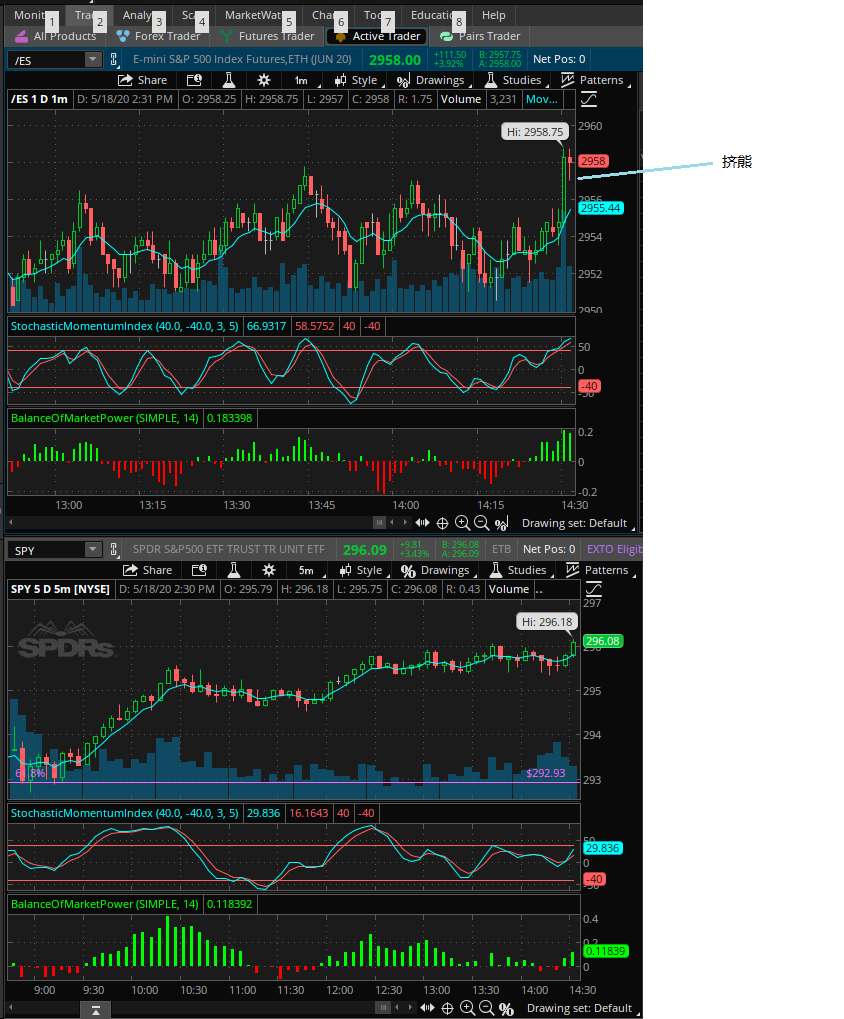Open the Education main tab
The height and width of the screenshot is (1019, 844).
click(x=434, y=15)
